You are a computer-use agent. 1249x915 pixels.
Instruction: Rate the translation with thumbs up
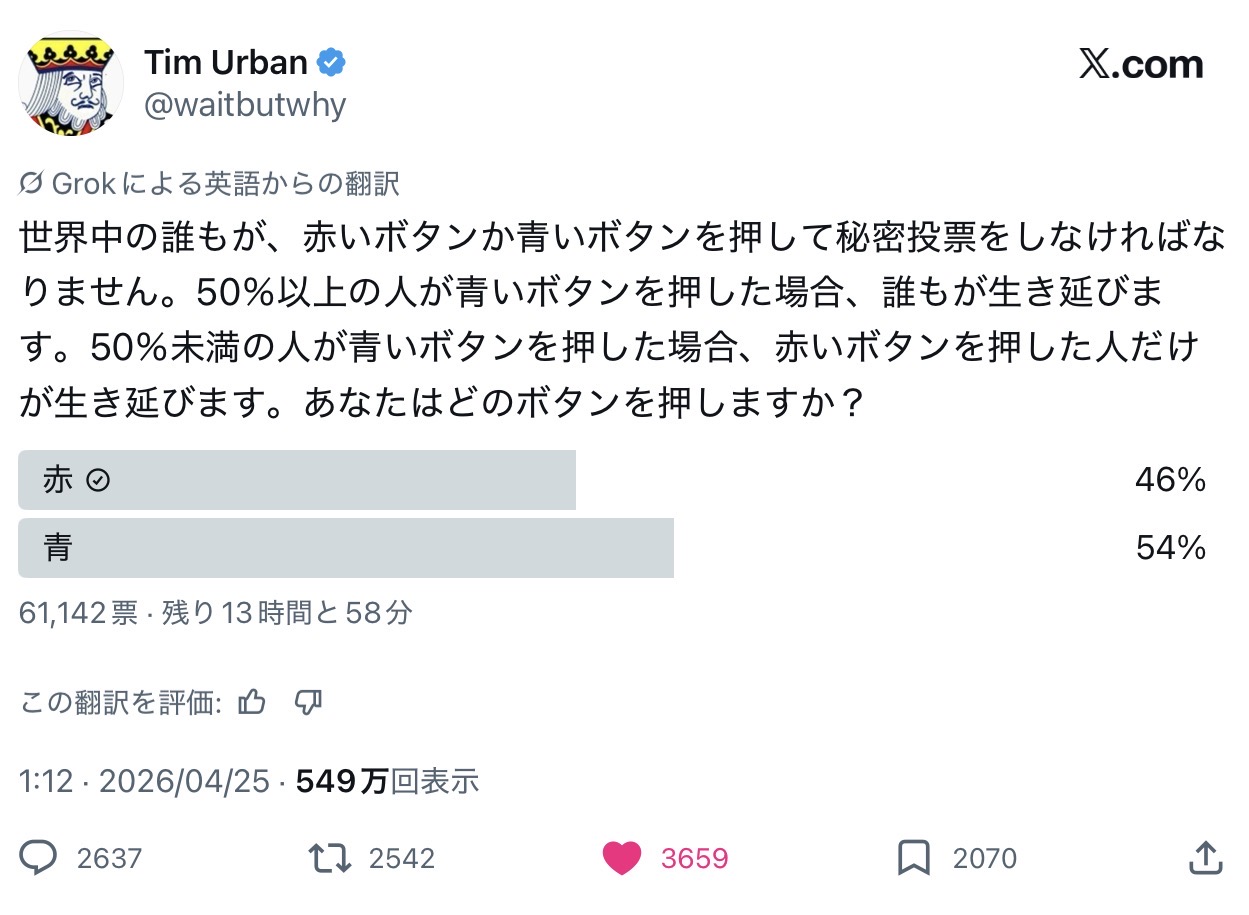pyautogui.click(x=253, y=703)
